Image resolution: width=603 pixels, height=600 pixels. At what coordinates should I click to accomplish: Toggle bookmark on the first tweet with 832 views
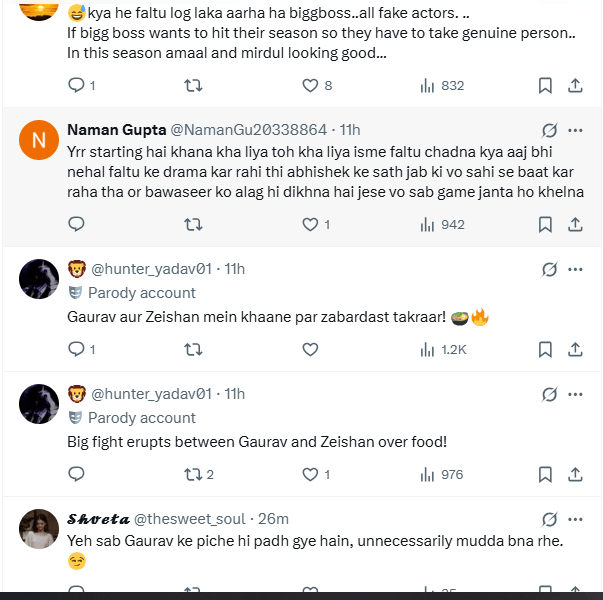click(x=545, y=85)
